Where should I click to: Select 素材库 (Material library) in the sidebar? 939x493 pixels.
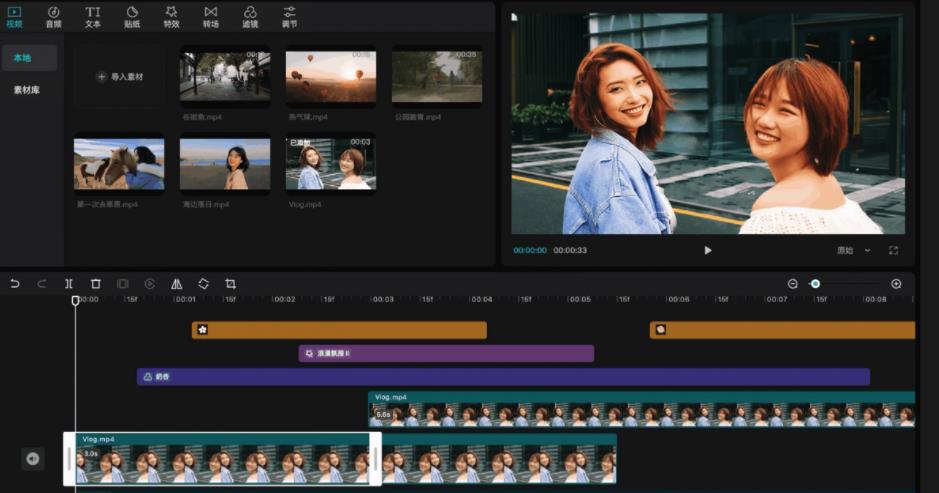click(27, 90)
